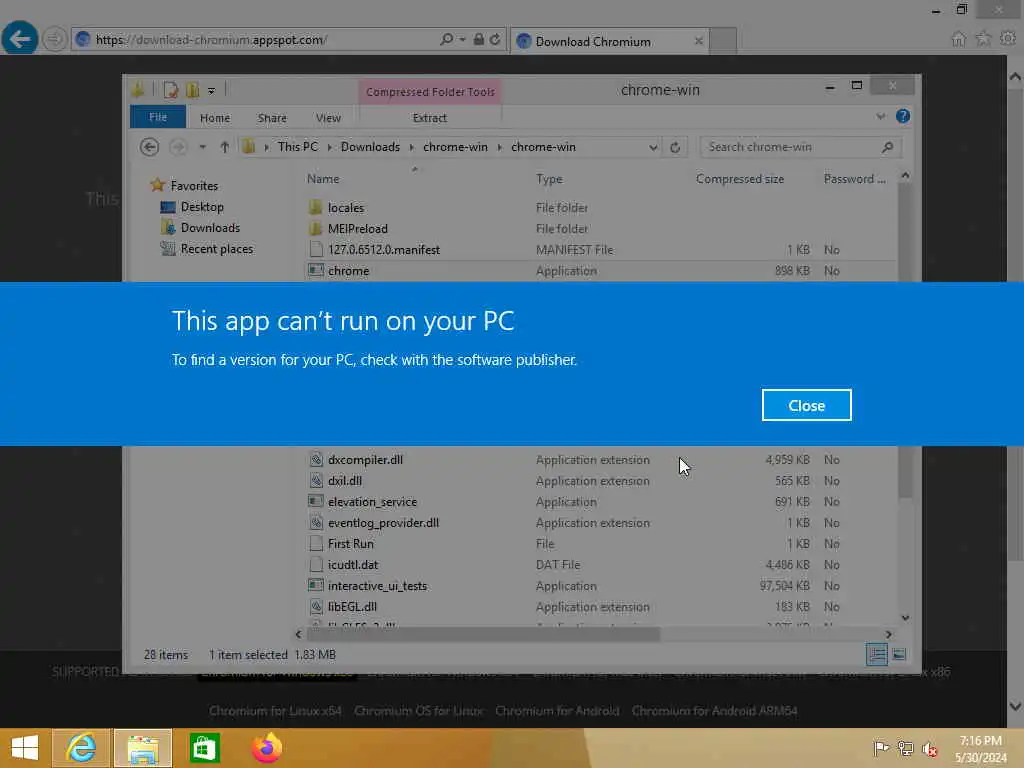This screenshot has height=768, width=1024.
Task: Close the Download Chromium tab
Action: 699,41
